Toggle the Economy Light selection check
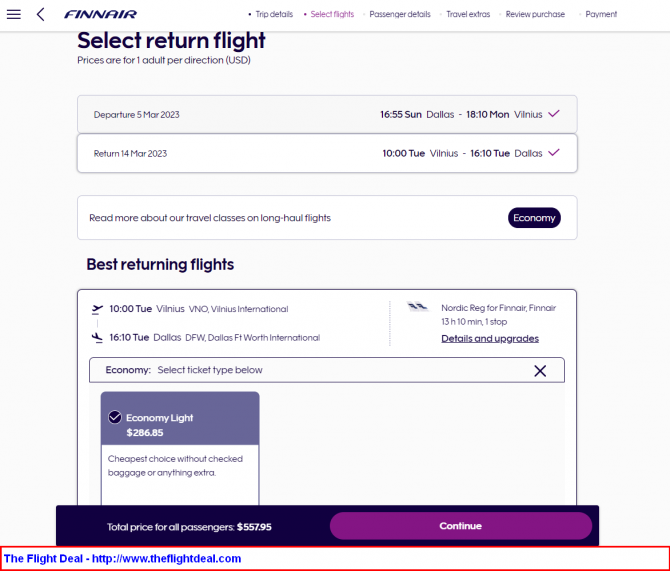Image resolution: width=670 pixels, height=571 pixels. [115, 417]
